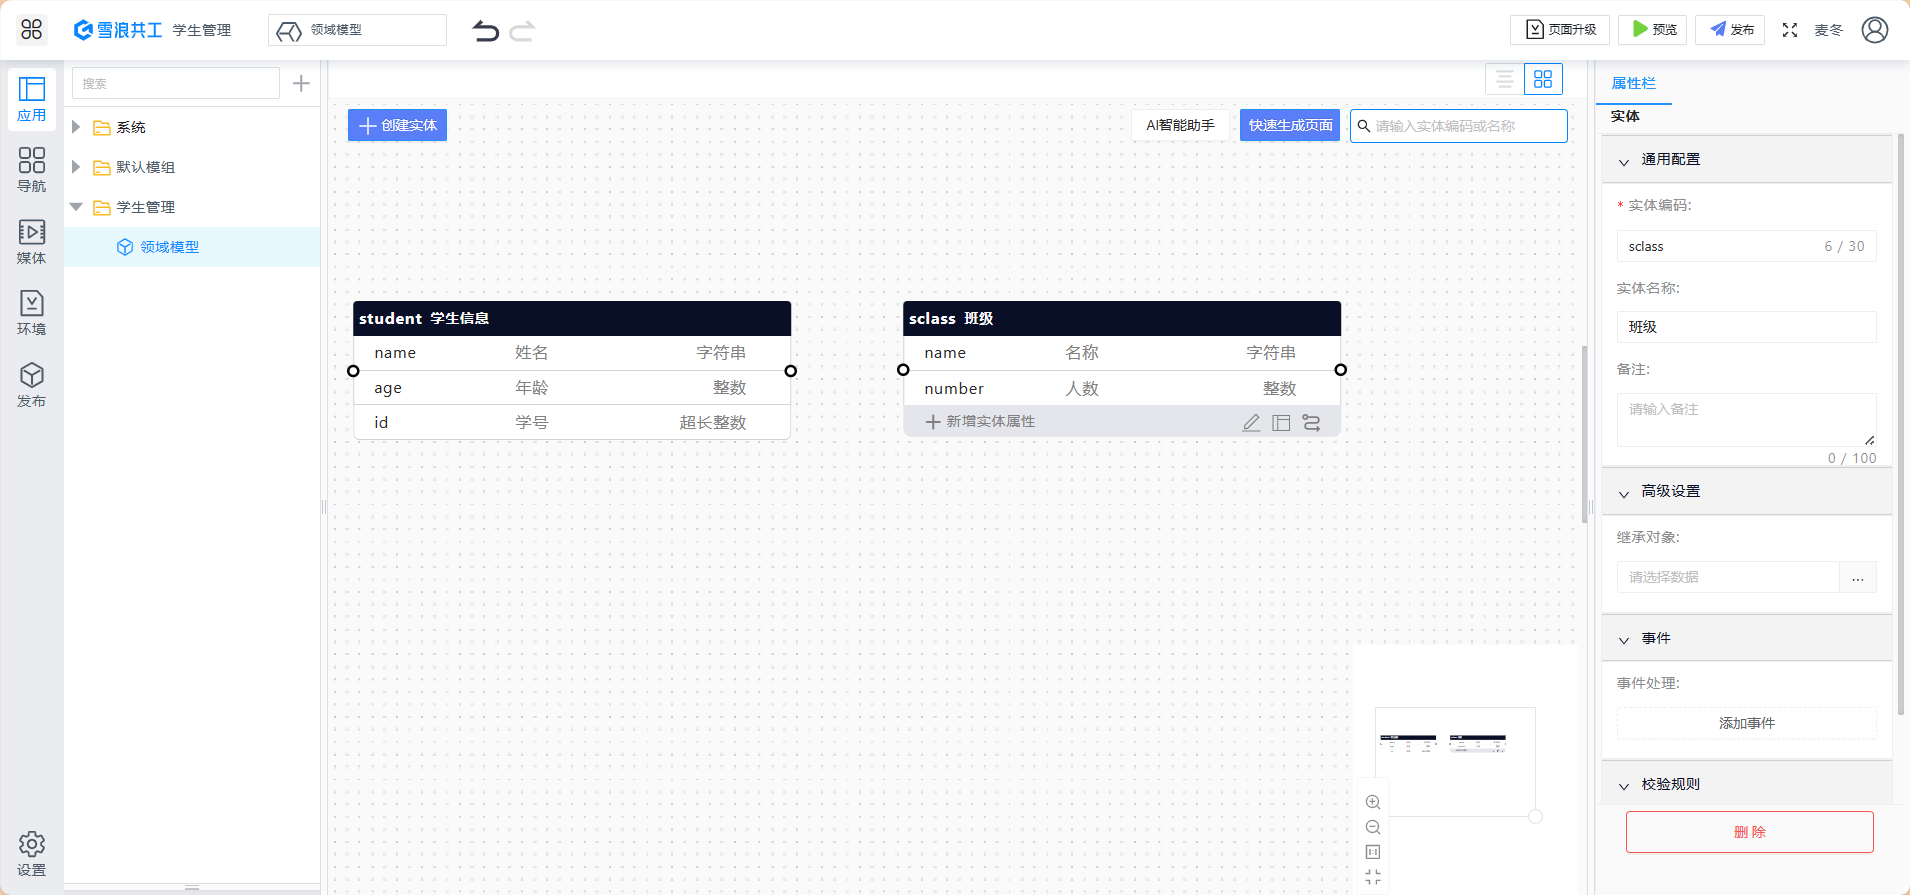This screenshot has height=895, width=1910.
Task: Click the tree search field
Action: 176,83
